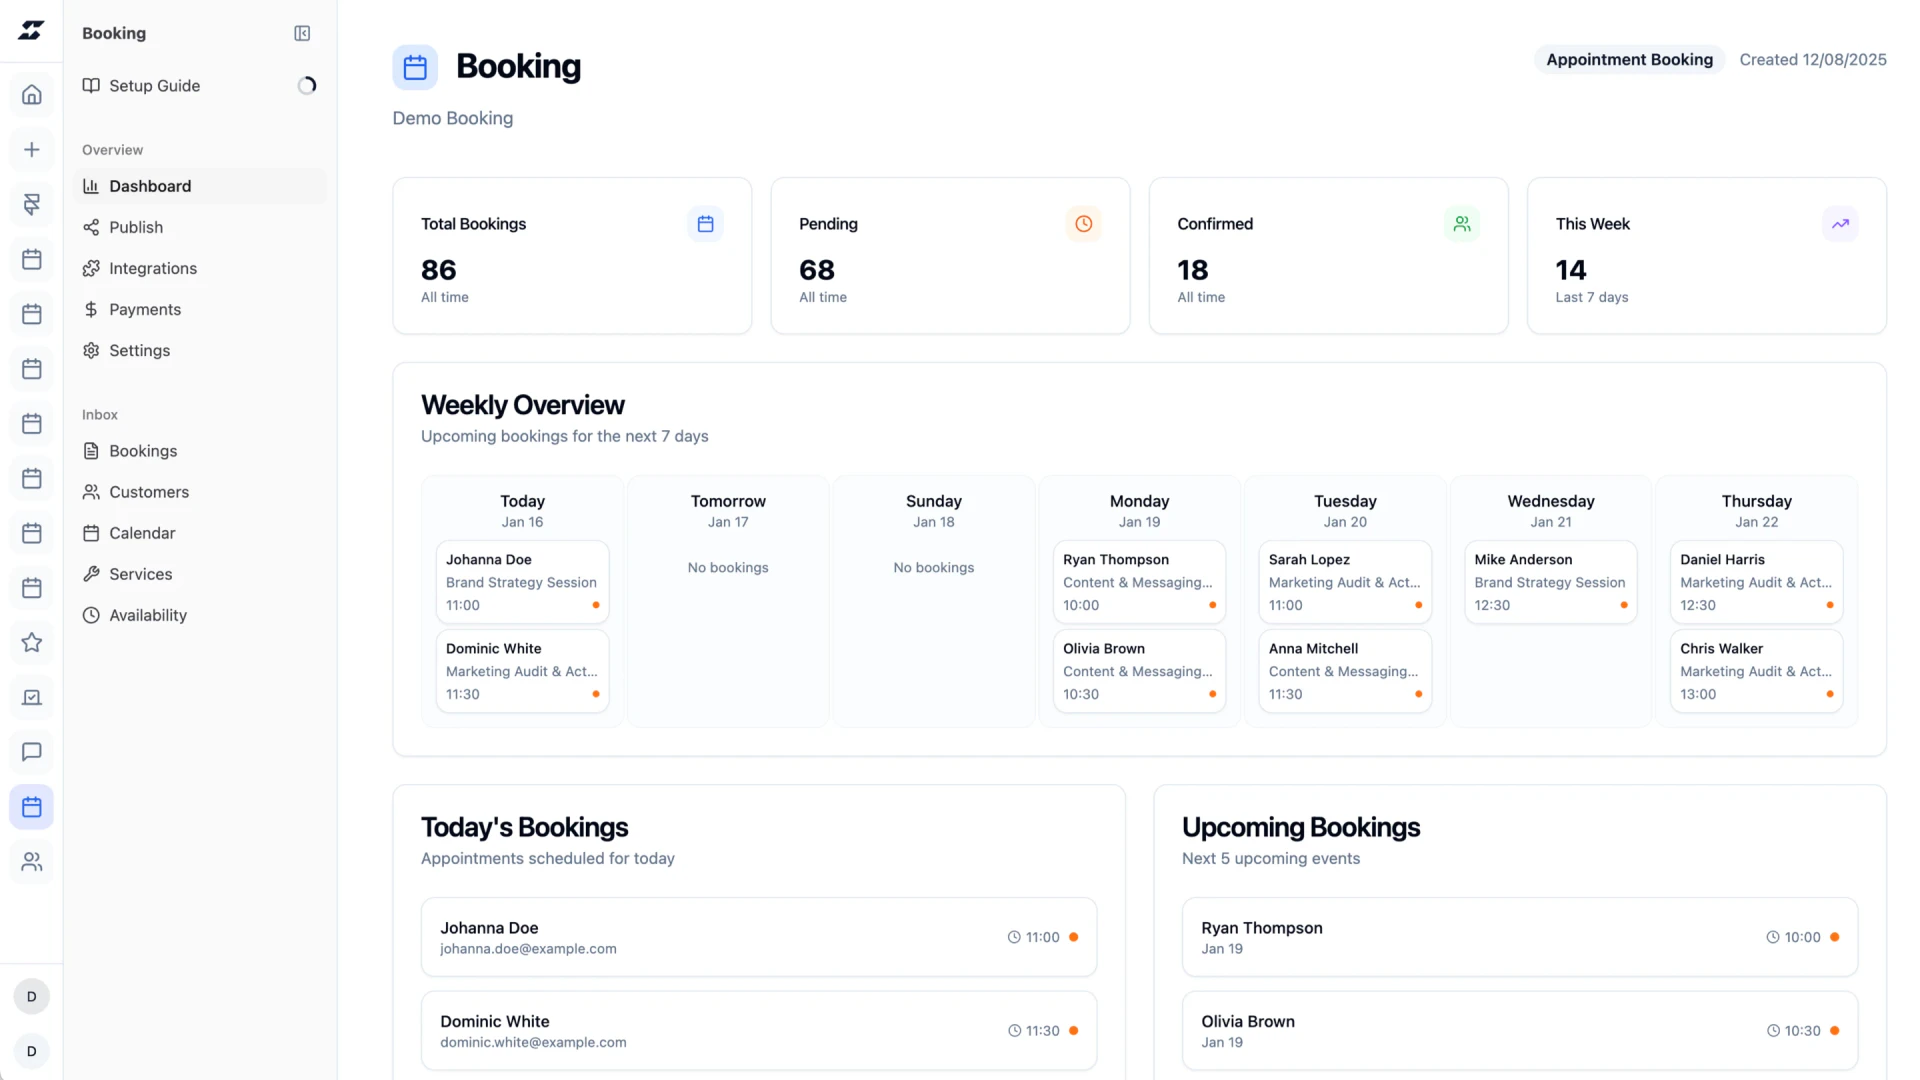Open the star icon in left rail
Viewport: 1920px width, 1080px height.
[32, 642]
